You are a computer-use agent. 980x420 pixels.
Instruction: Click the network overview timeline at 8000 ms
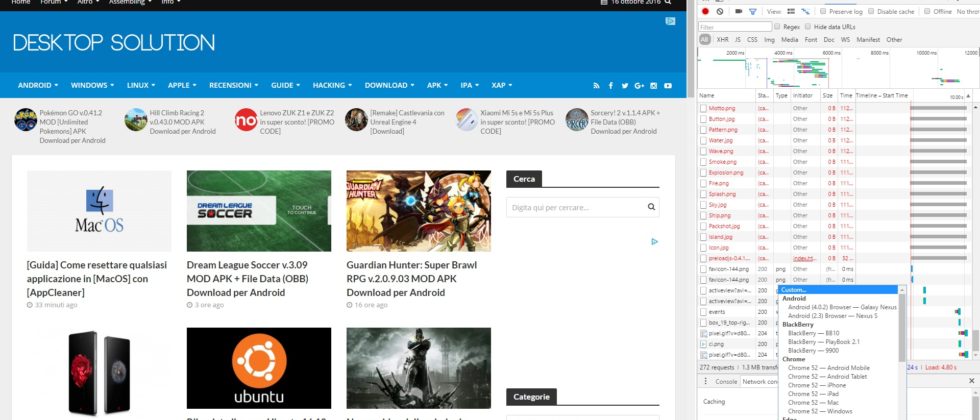(x=878, y=51)
